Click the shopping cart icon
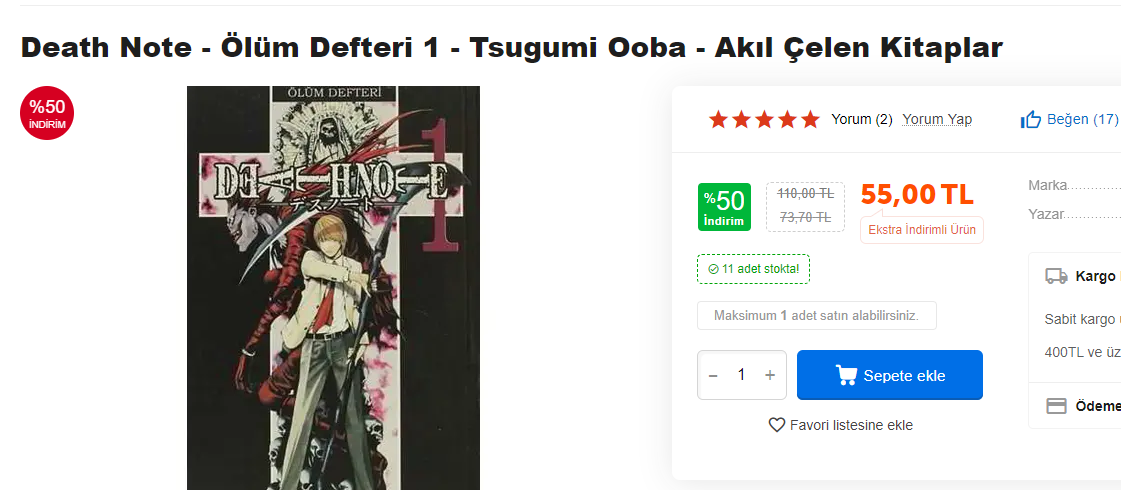The image size is (1121, 490). click(x=846, y=376)
